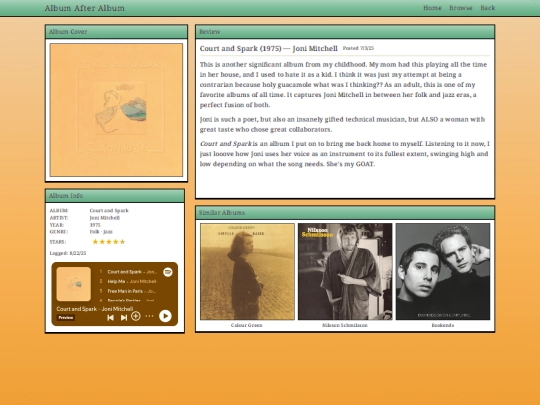Image resolution: width=540 pixels, height=405 pixels.
Task: Click the Album Info panel header
Action: point(115,196)
